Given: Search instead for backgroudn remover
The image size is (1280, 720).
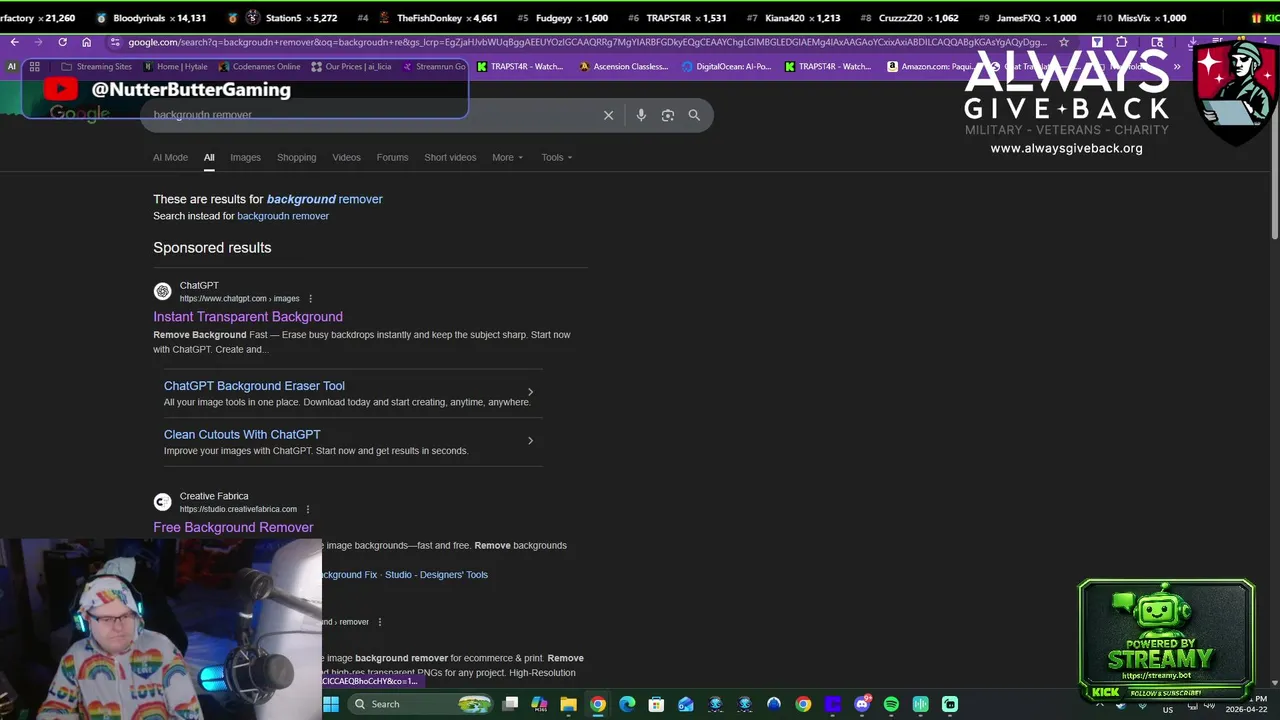Looking at the screenshot, I should (283, 216).
